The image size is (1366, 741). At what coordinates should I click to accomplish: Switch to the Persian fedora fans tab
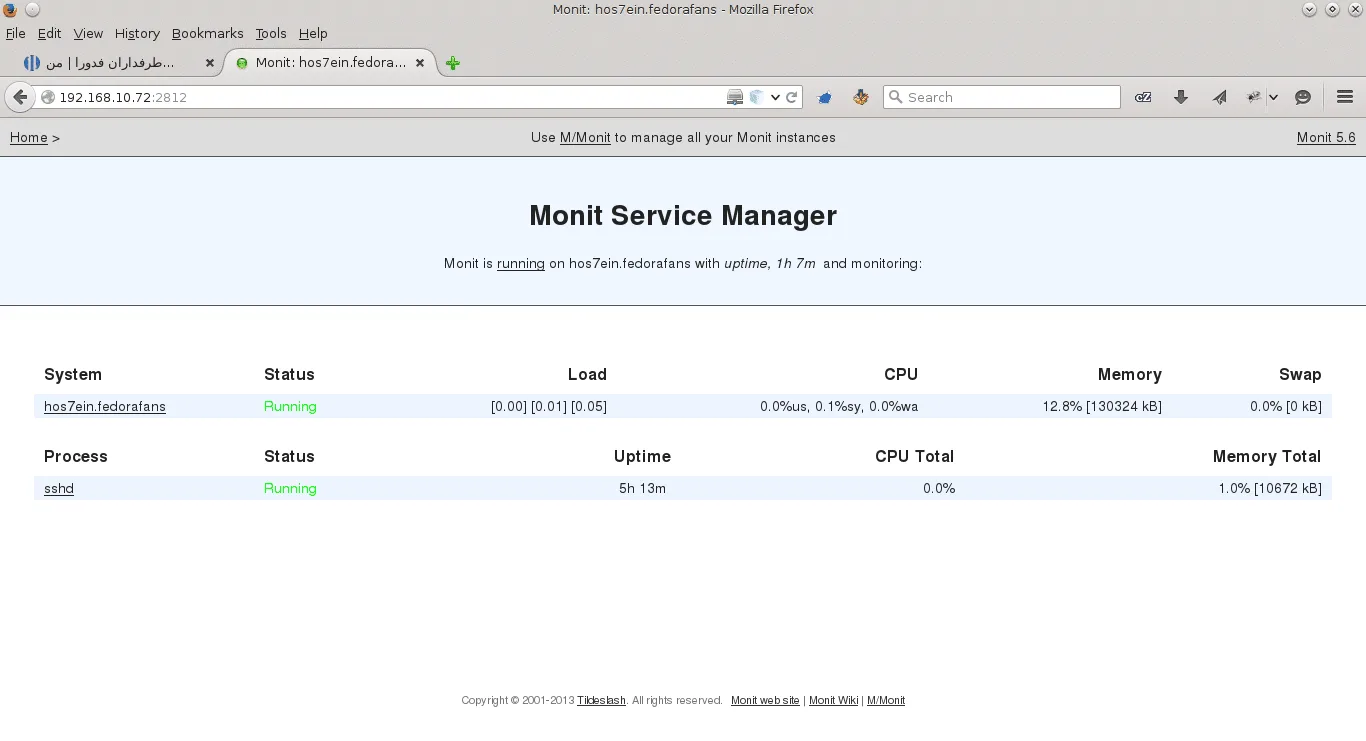pyautogui.click(x=110, y=62)
